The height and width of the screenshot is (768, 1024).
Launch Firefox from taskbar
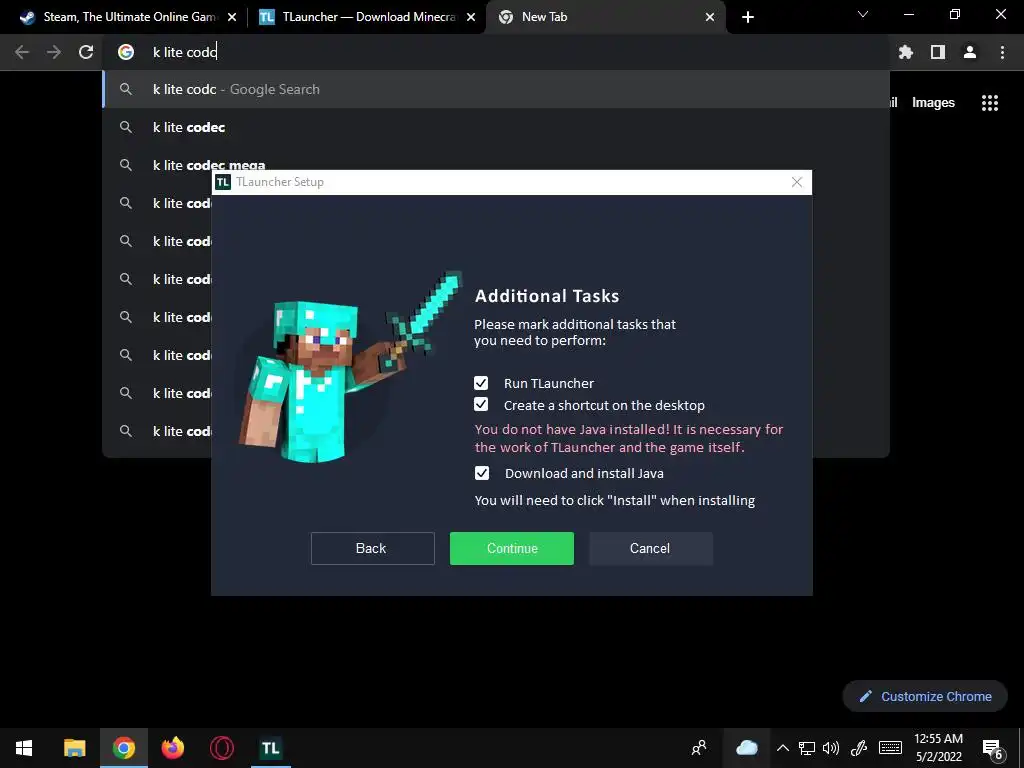172,748
